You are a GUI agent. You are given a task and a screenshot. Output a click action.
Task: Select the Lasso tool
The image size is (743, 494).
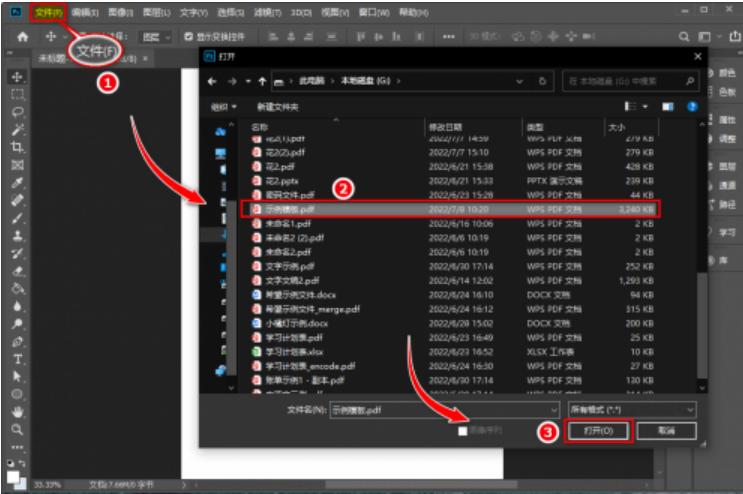(x=17, y=112)
